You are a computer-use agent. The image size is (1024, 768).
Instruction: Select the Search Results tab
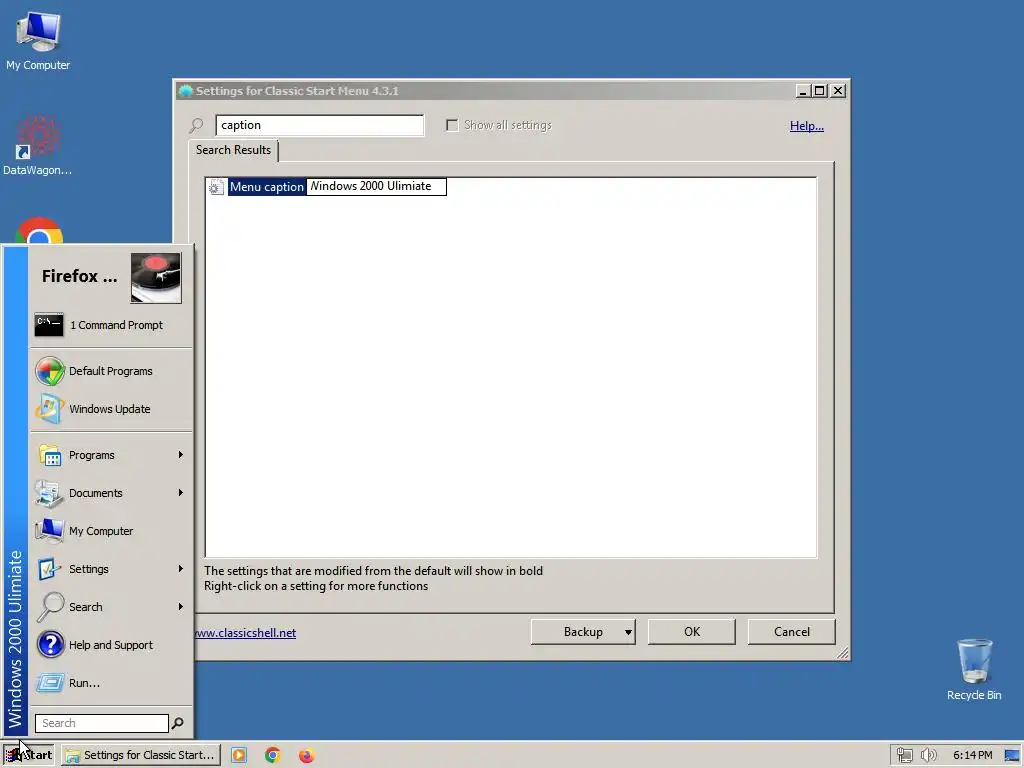pos(233,150)
